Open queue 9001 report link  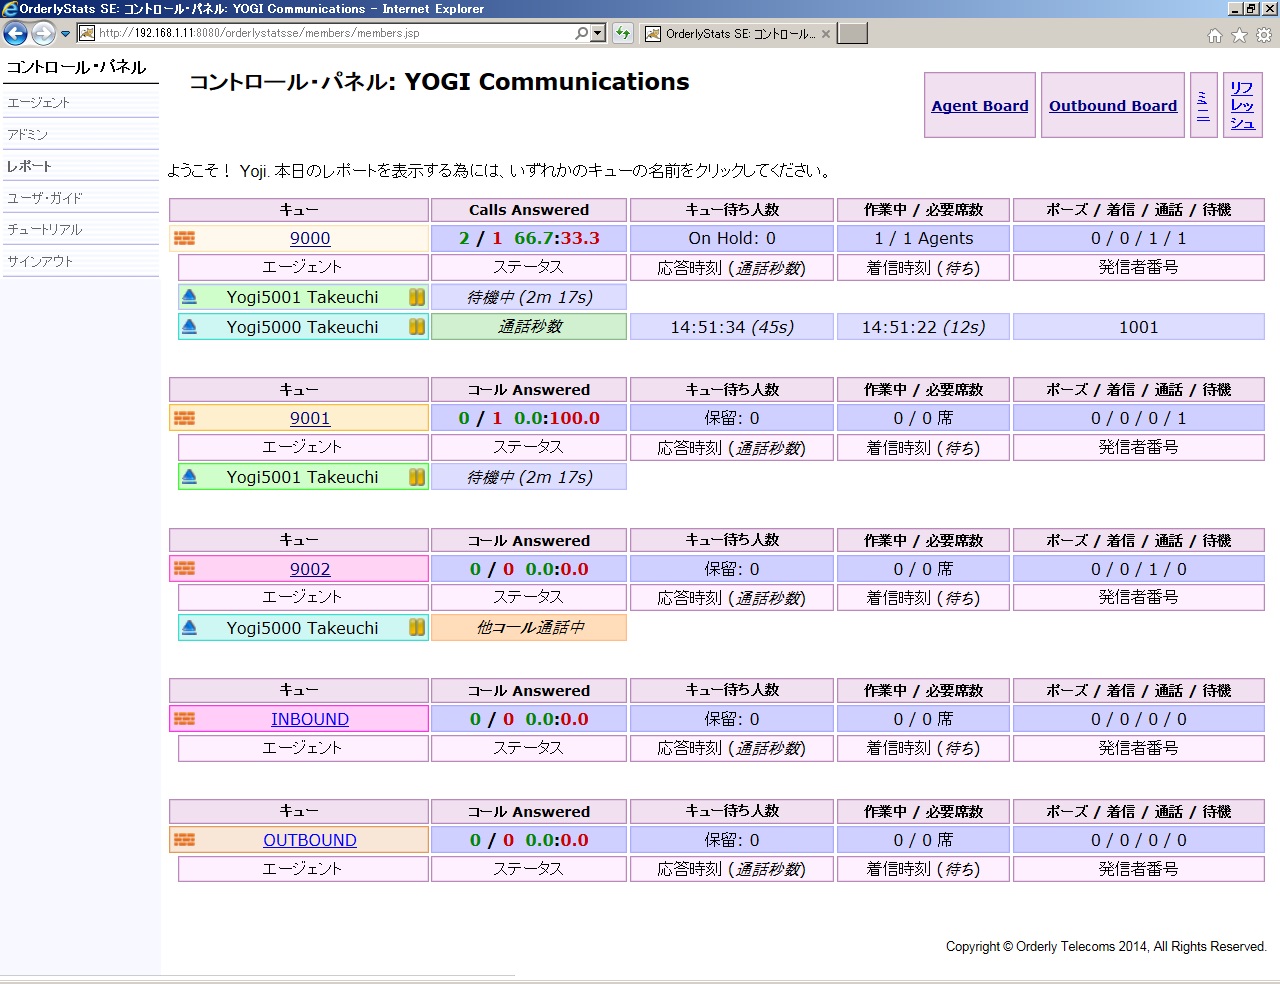point(310,418)
